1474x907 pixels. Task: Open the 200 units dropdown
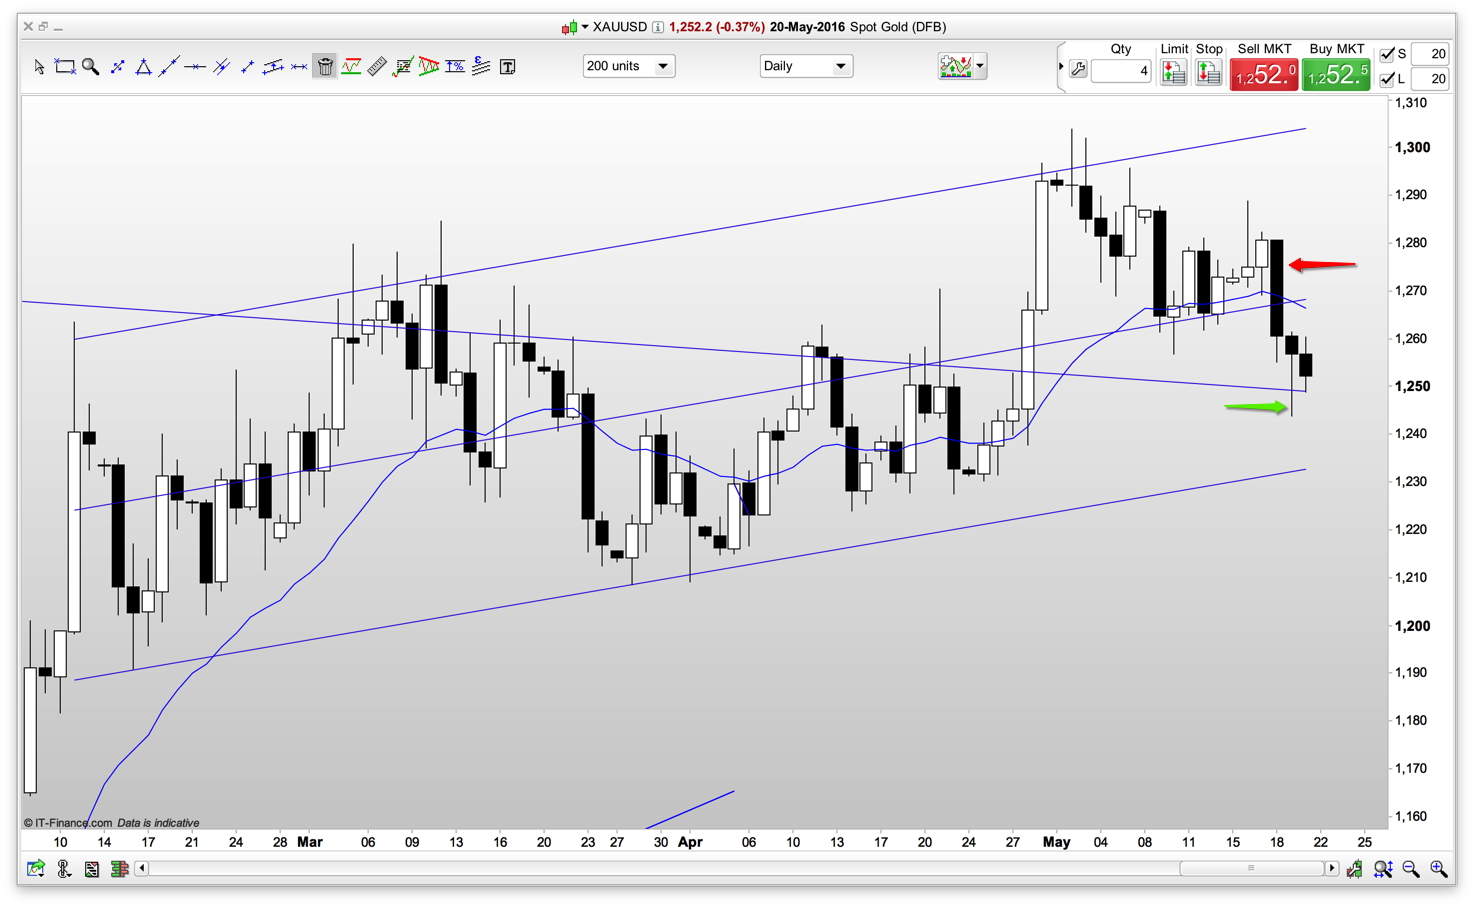pos(628,66)
